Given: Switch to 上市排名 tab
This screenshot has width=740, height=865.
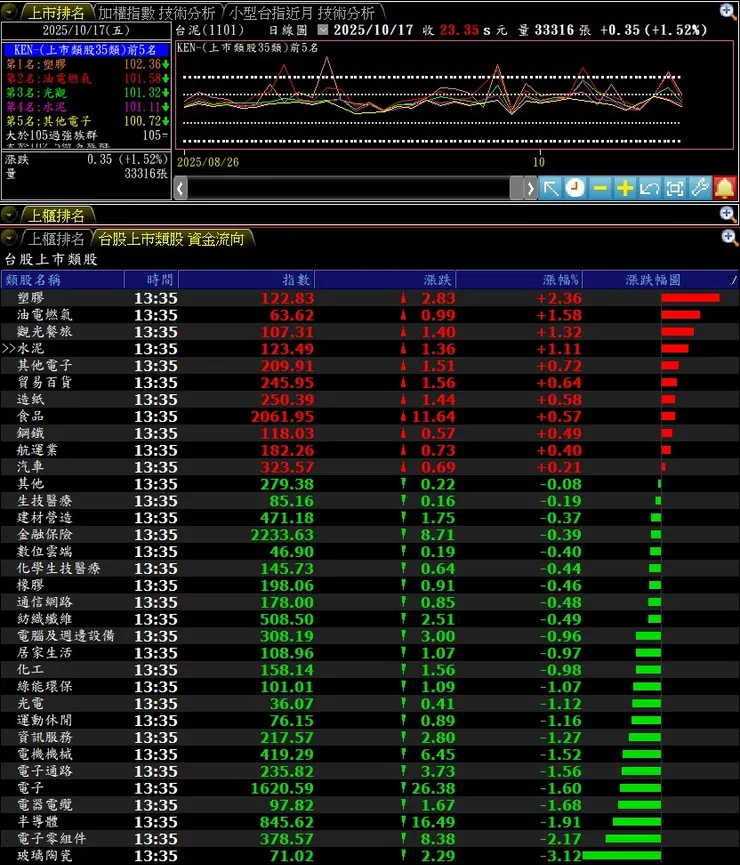Looking at the screenshot, I should point(55,12).
